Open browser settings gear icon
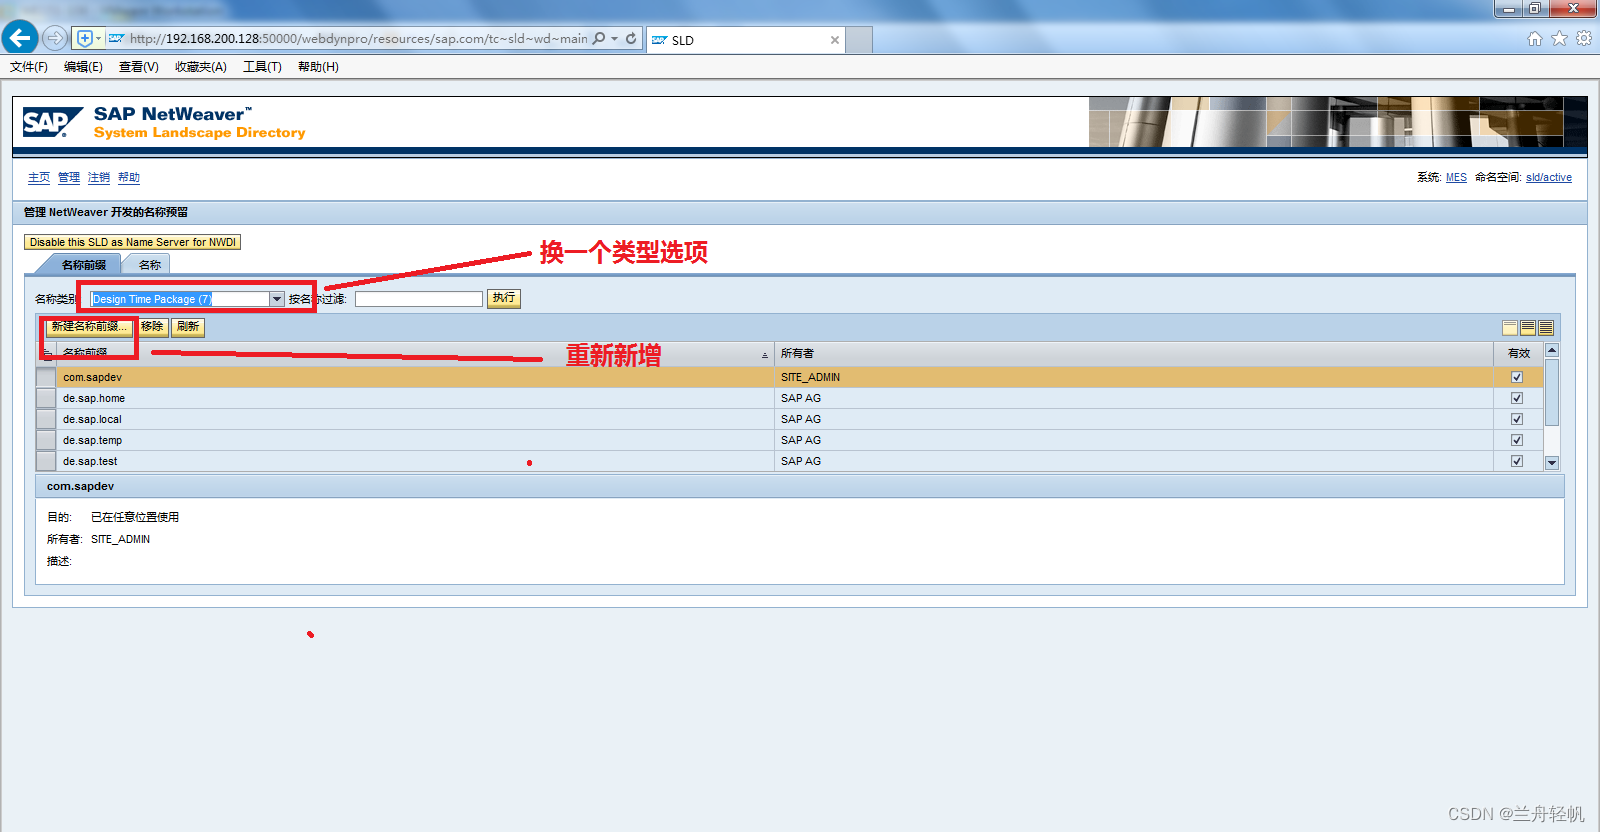This screenshot has height=832, width=1600. (x=1584, y=38)
